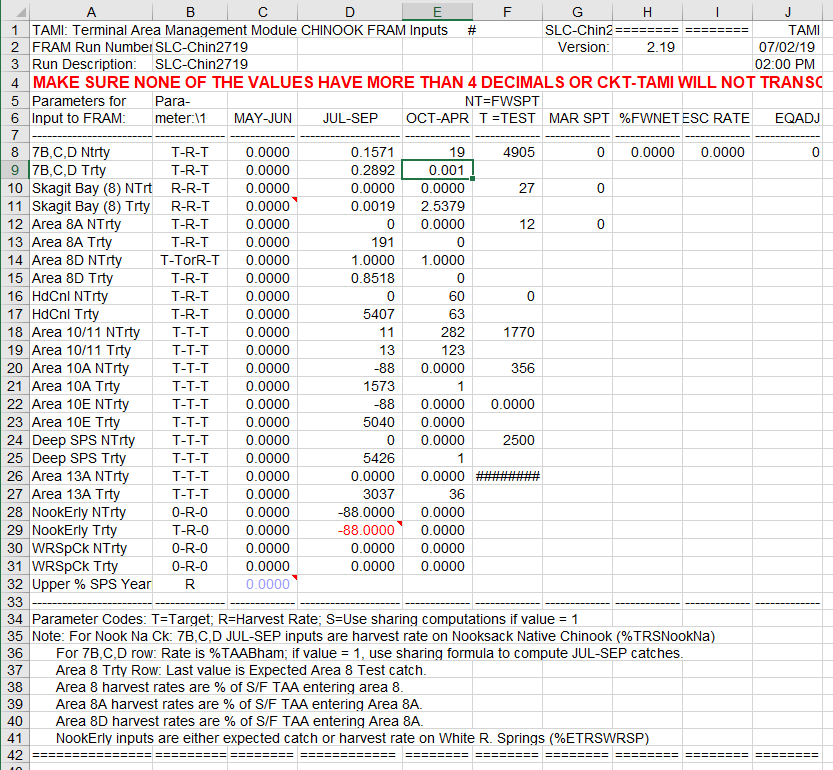Viewport: 833px width, 770px height.
Task: Click 'Skagit Bay (8) Trty' label
Action: click(x=91, y=206)
